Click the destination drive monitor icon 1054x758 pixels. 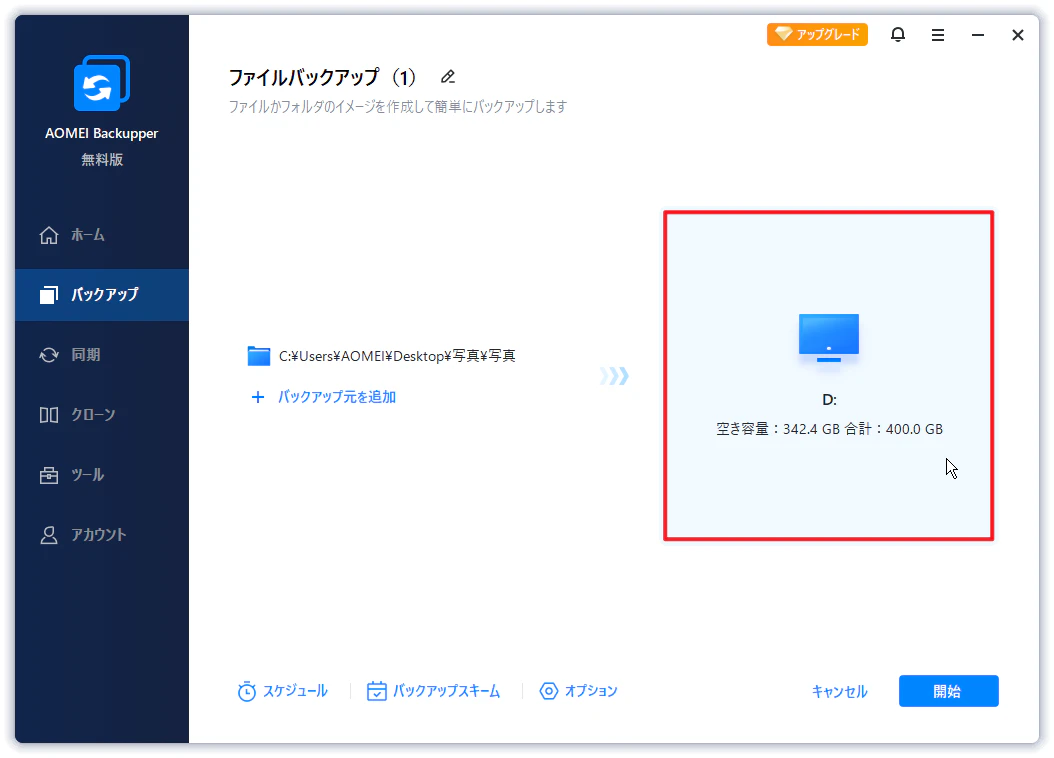[829, 338]
